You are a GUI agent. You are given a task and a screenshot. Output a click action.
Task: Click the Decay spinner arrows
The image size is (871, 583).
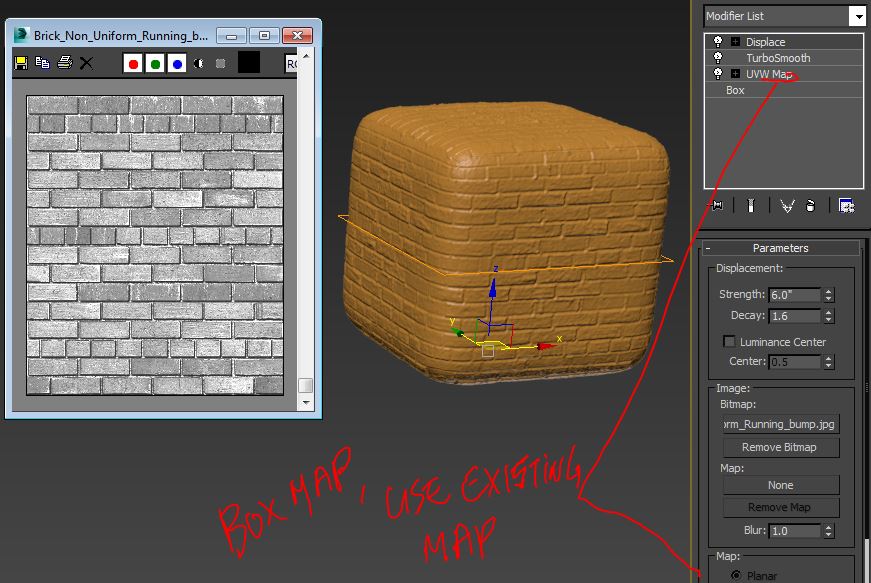828,316
